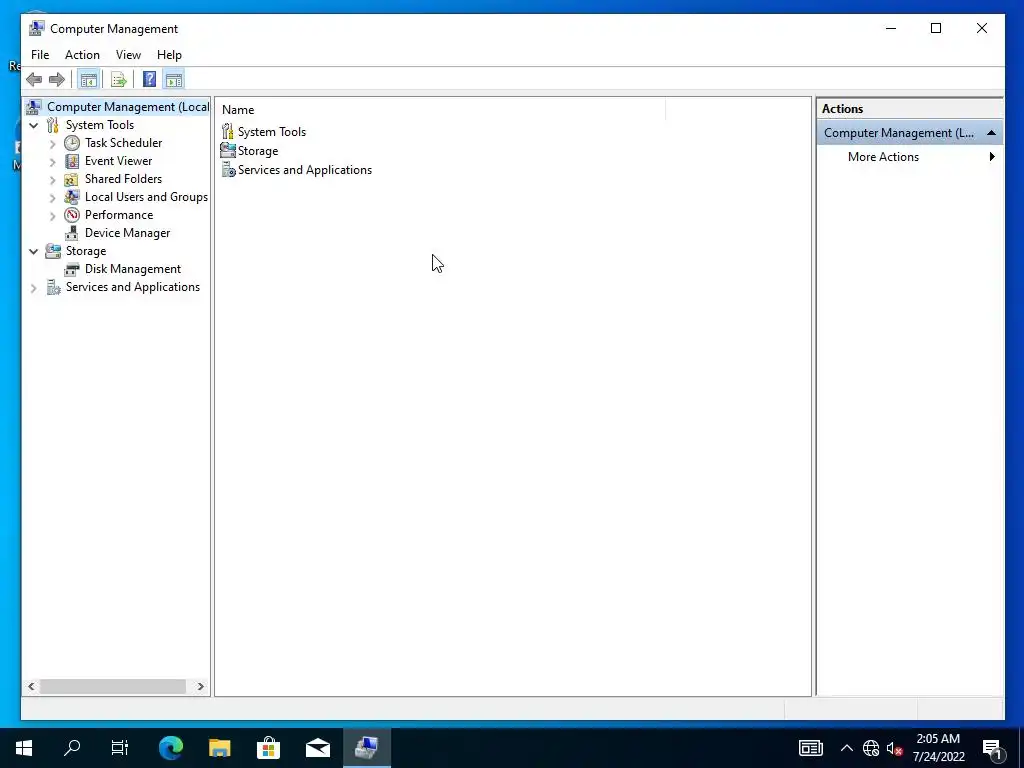Click the System Tools icon in tree

tap(53, 125)
